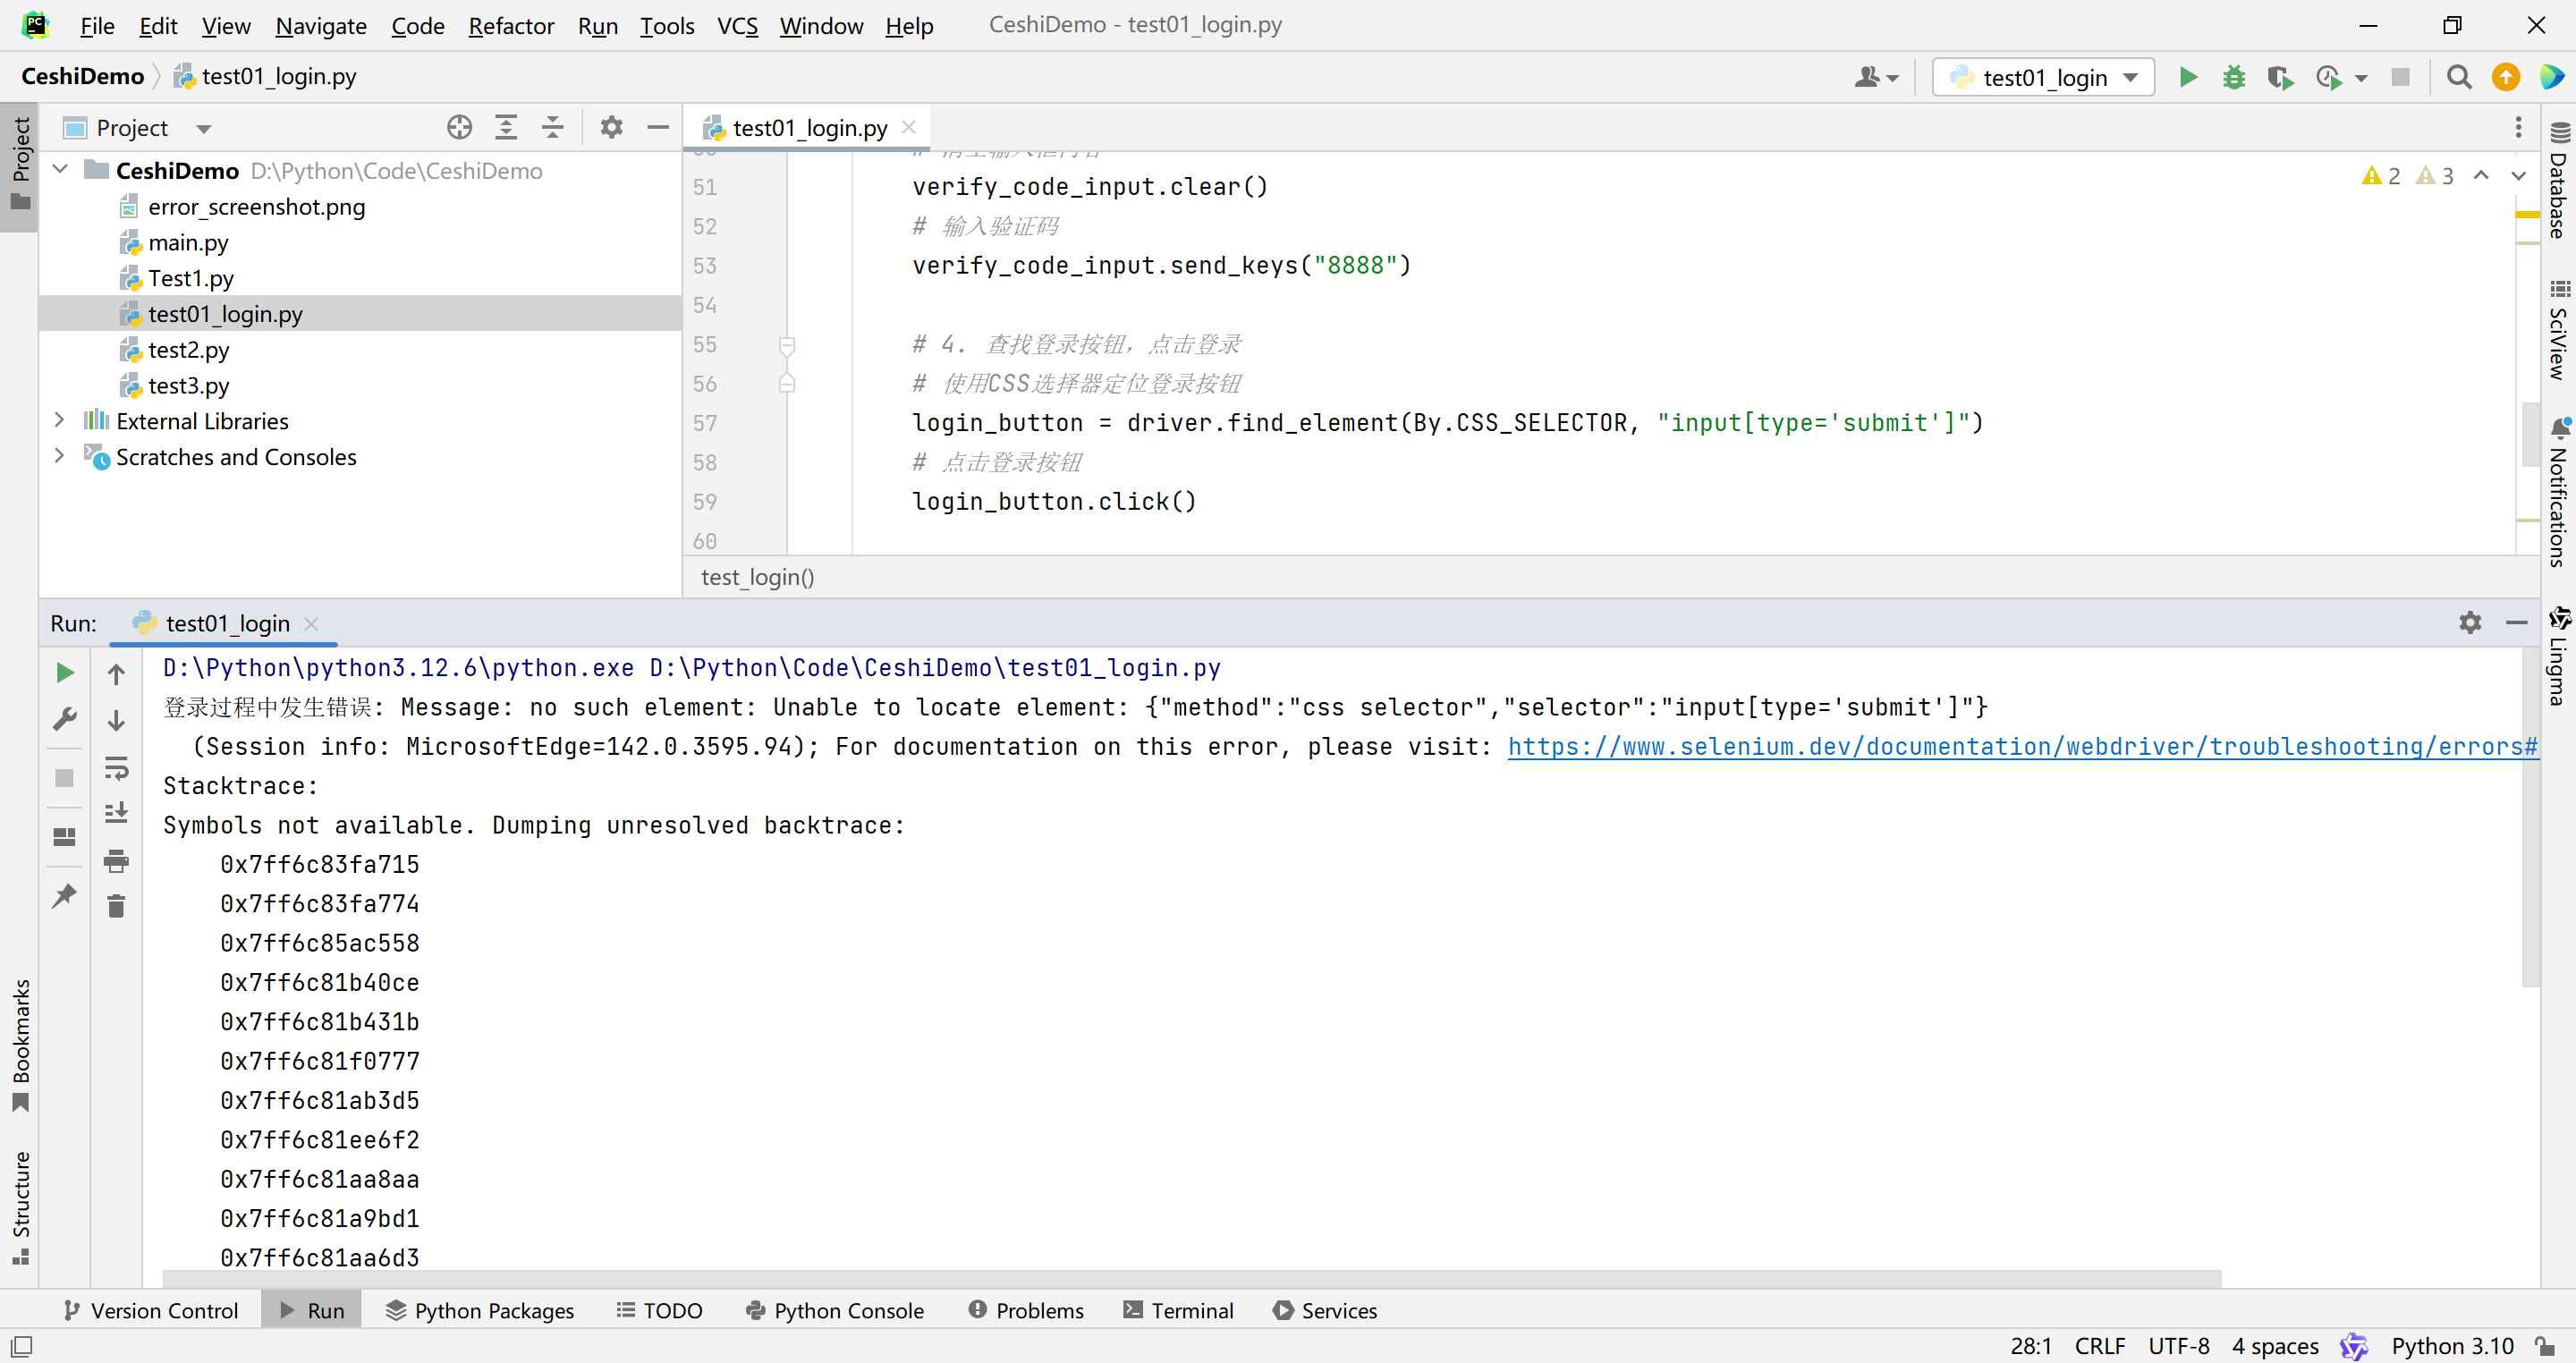Open the VCS menu
The height and width of the screenshot is (1363, 2576).
coord(737,25)
